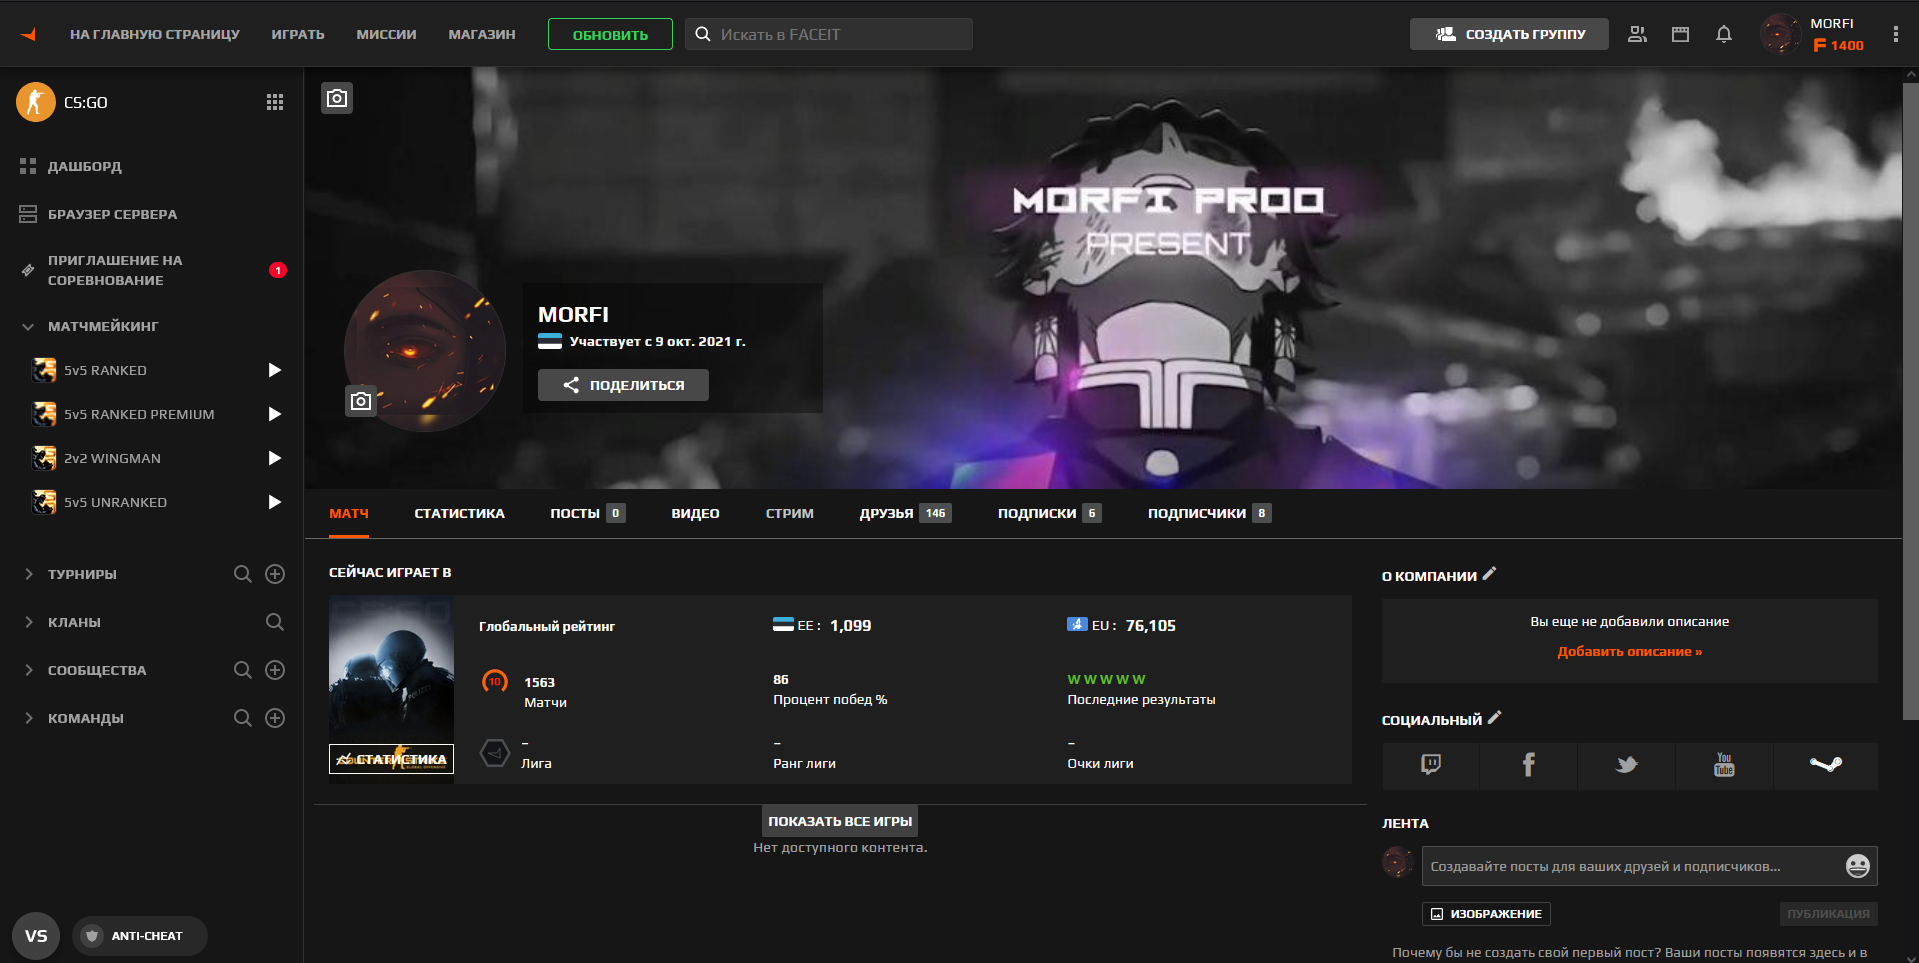Collapse the Матчмейкинг section
Image resolution: width=1919 pixels, height=963 pixels.
click(x=28, y=326)
